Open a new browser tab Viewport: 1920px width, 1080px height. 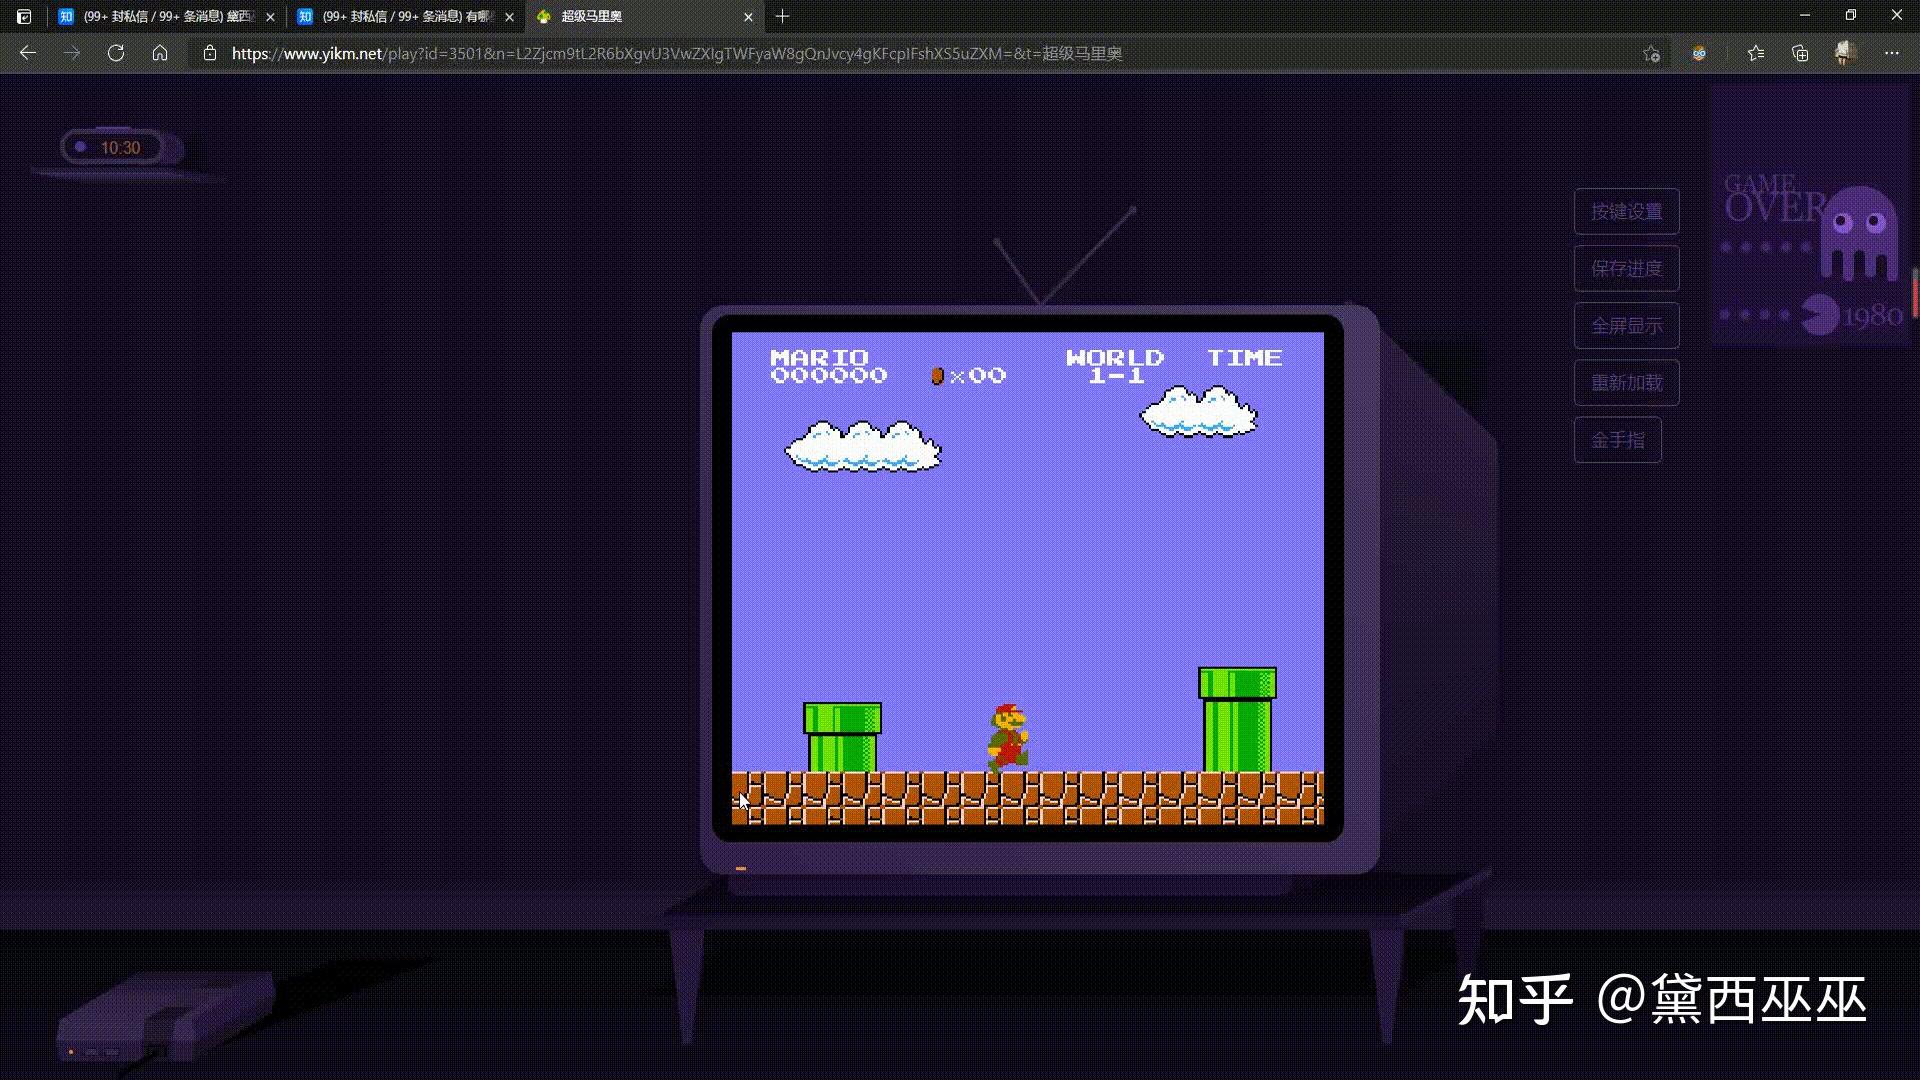point(782,16)
